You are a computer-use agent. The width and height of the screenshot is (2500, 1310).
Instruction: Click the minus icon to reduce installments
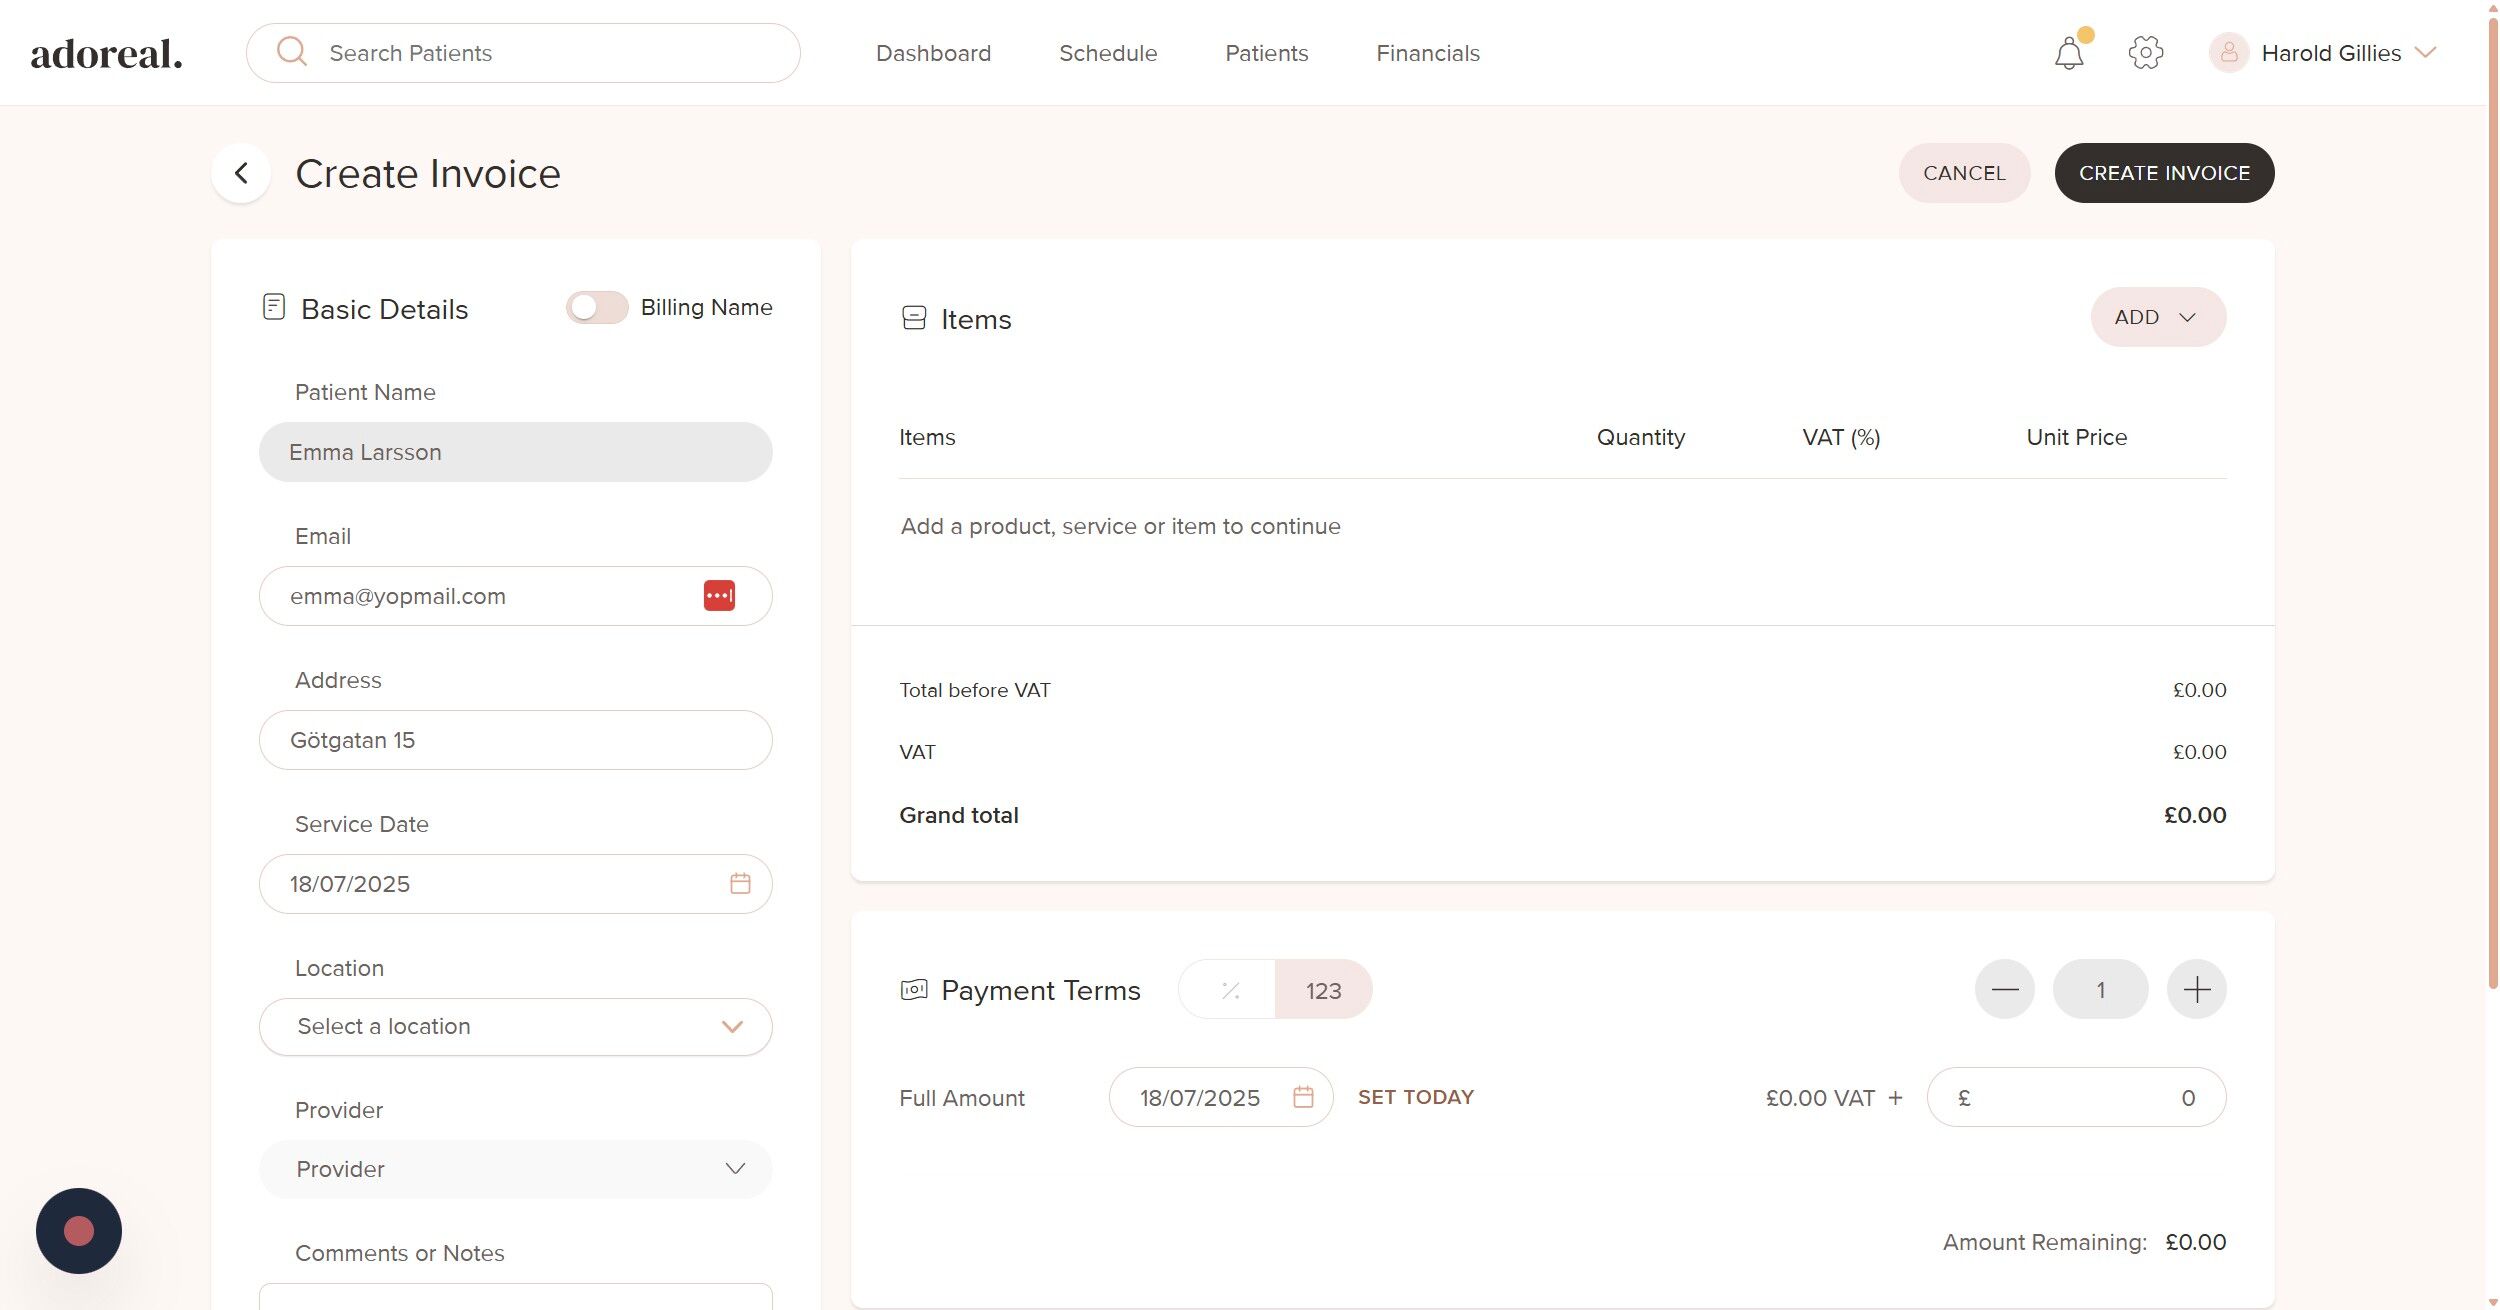[x=2004, y=990]
